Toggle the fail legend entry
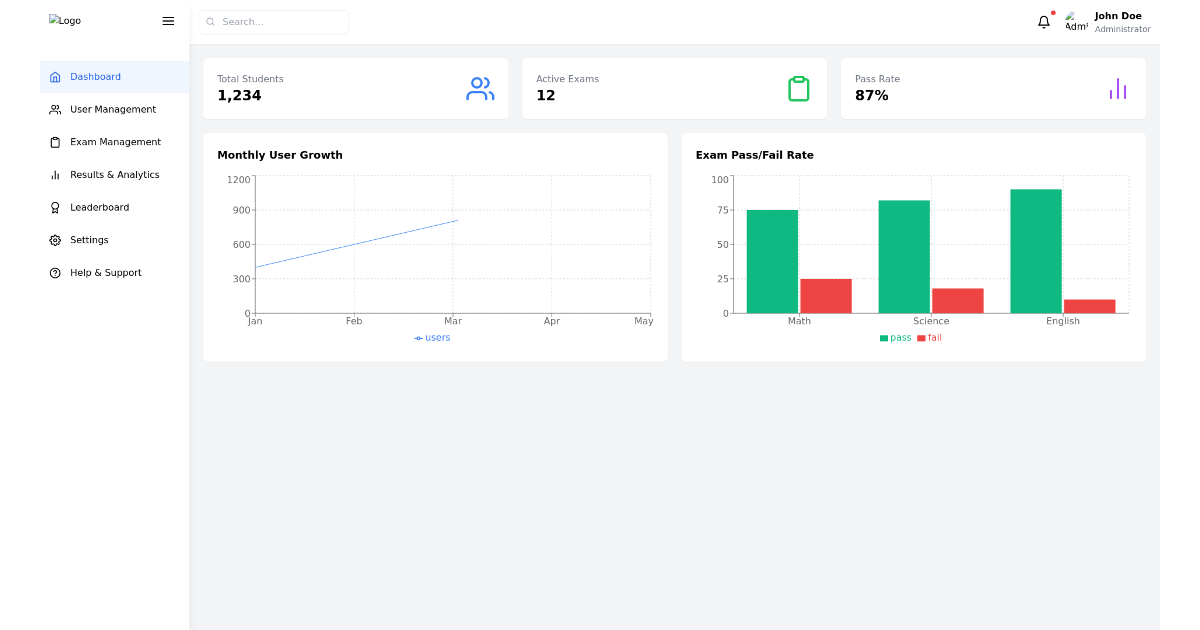1200x630 pixels. coord(934,337)
